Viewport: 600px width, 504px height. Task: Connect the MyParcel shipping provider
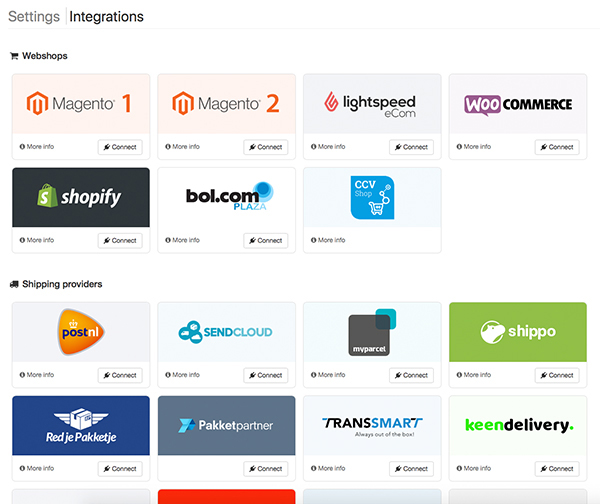(411, 375)
